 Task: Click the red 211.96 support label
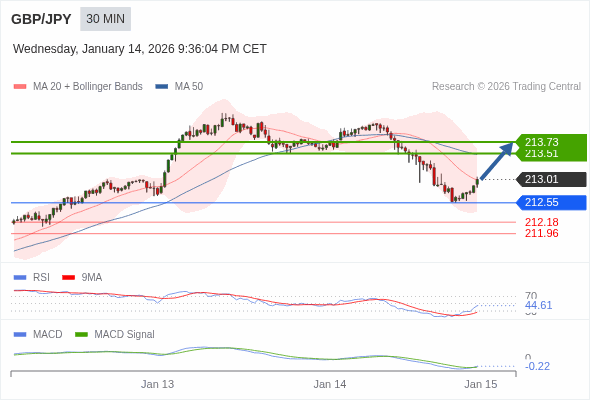tap(541, 233)
